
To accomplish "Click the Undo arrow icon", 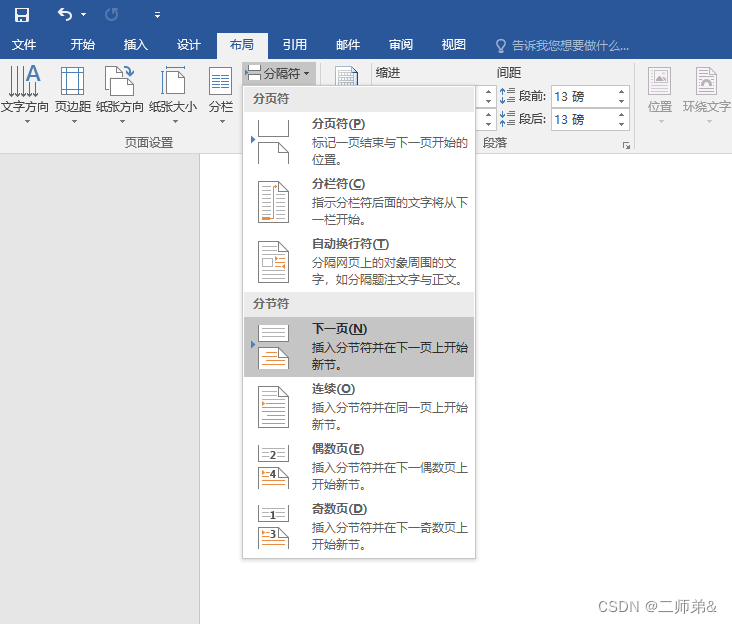I will point(65,14).
